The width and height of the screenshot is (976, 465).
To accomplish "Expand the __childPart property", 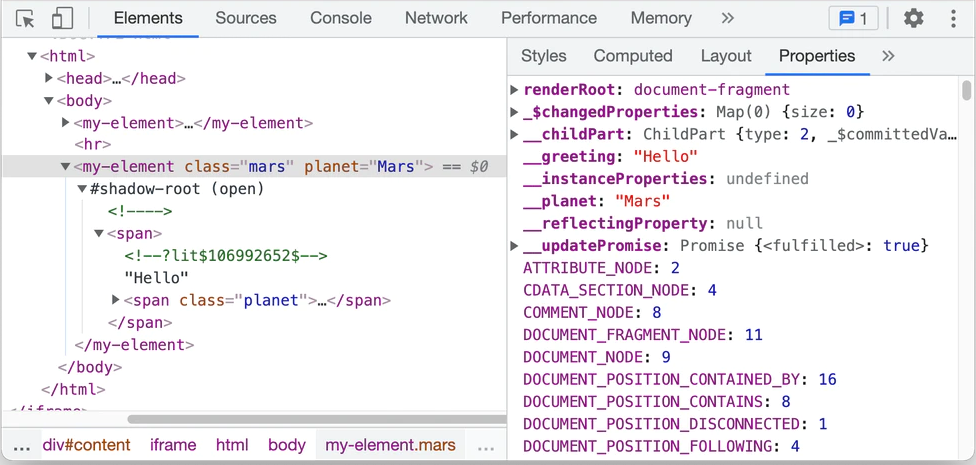I will [515, 134].
